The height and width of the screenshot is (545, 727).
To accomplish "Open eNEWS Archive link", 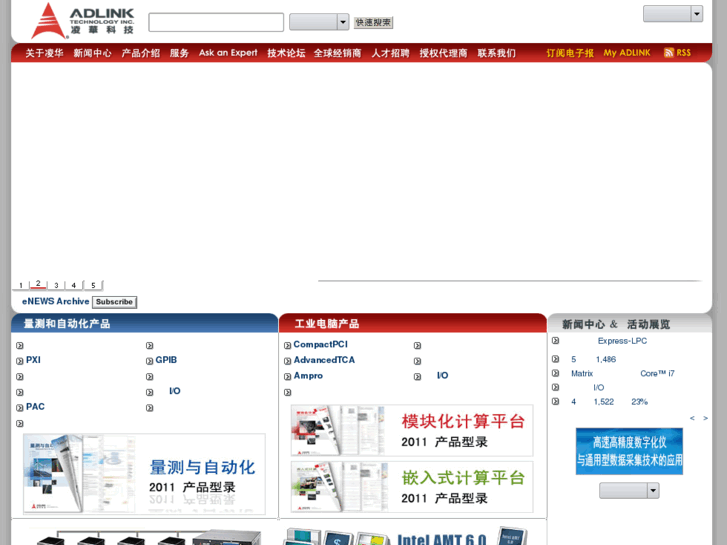I will coord(56,301).
